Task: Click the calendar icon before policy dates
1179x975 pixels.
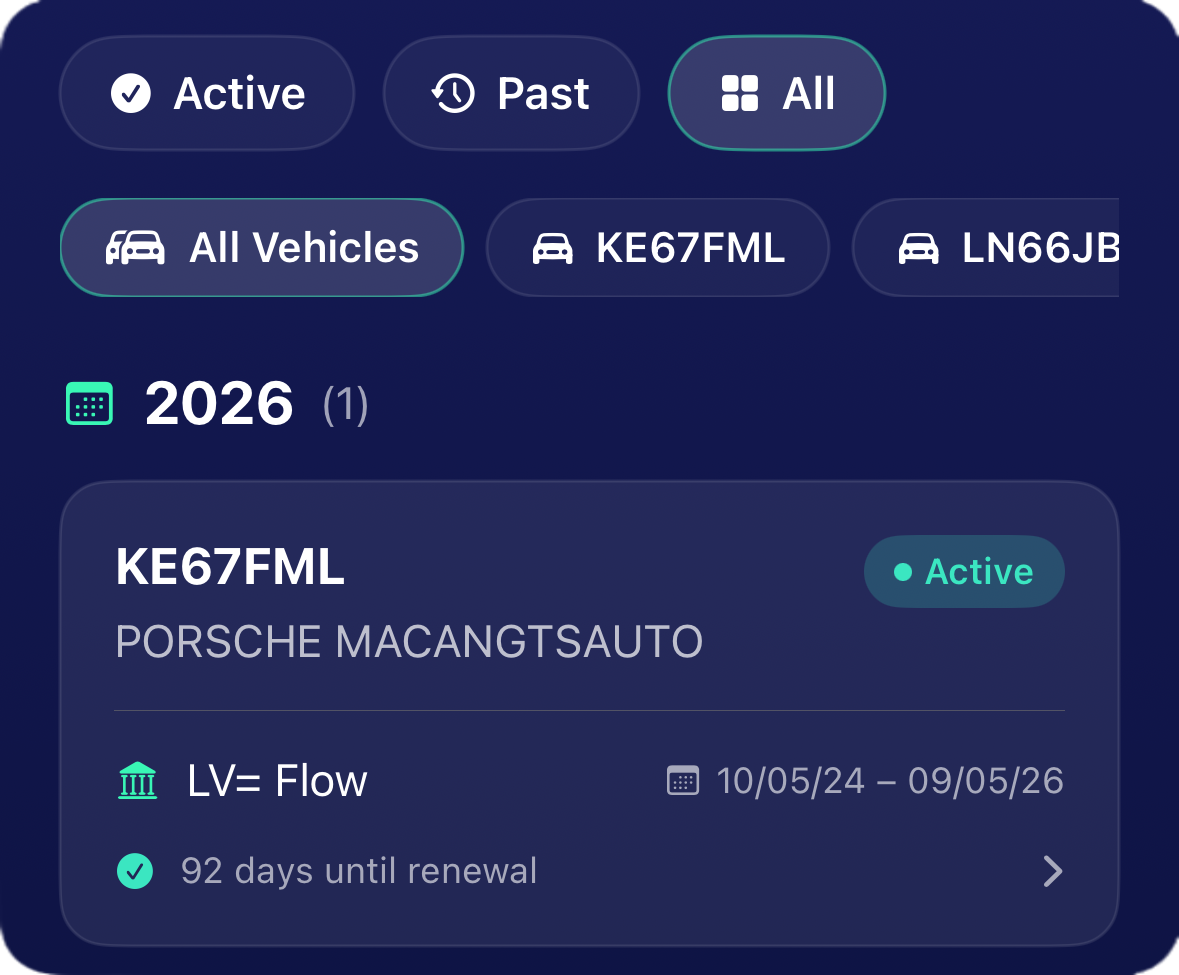Action: (683, 781)
